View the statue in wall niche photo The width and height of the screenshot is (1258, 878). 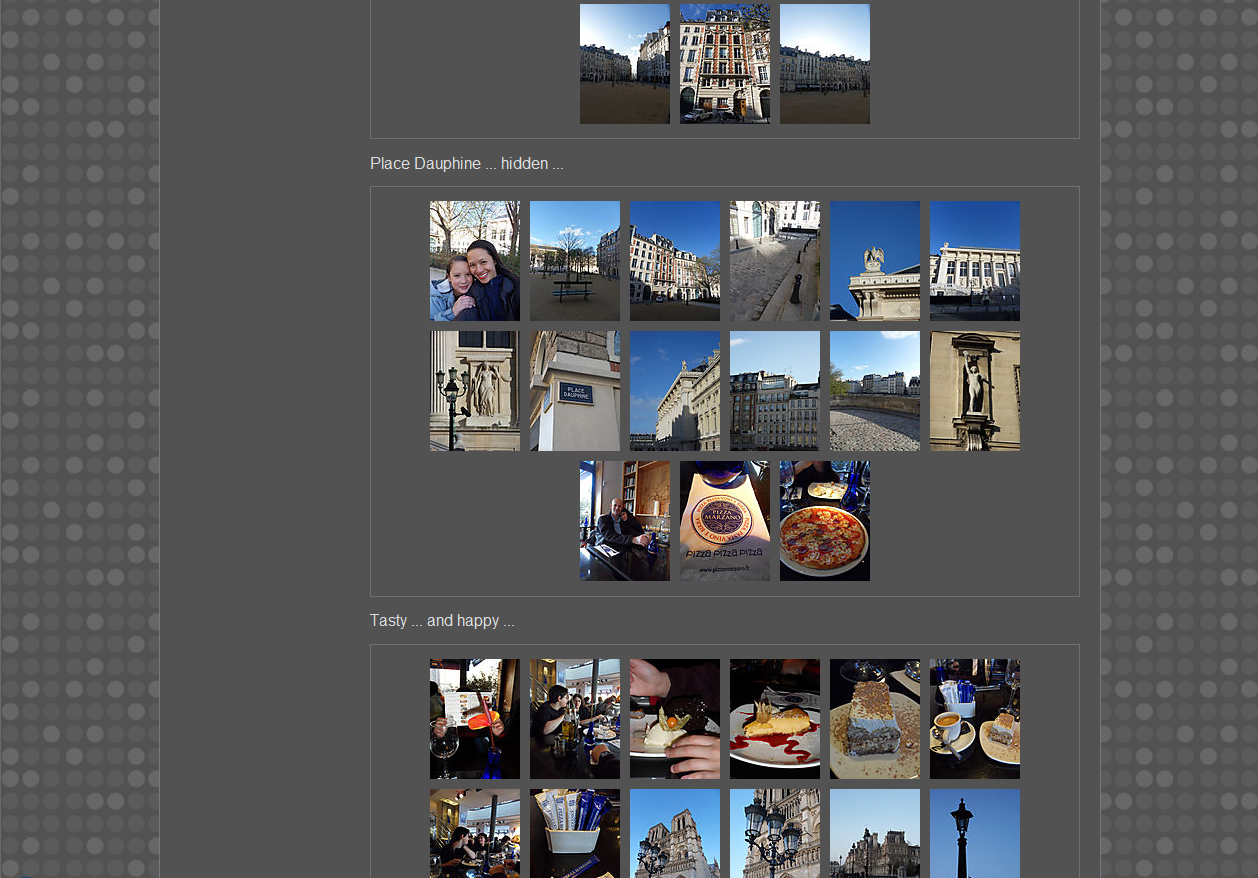tap(974, 391)
